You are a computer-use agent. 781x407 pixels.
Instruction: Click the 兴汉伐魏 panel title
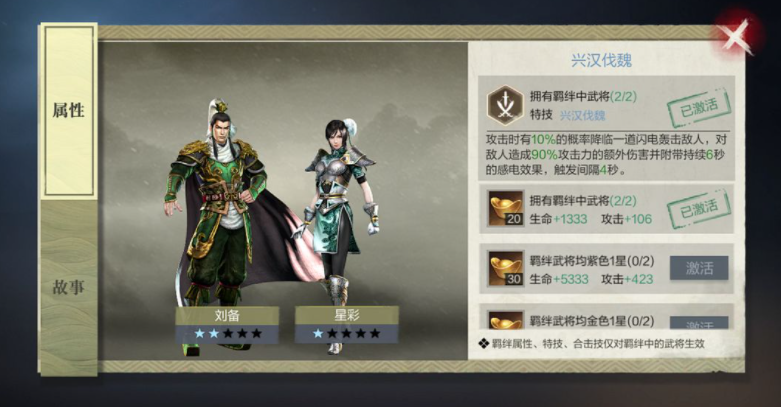coord(601,60)
